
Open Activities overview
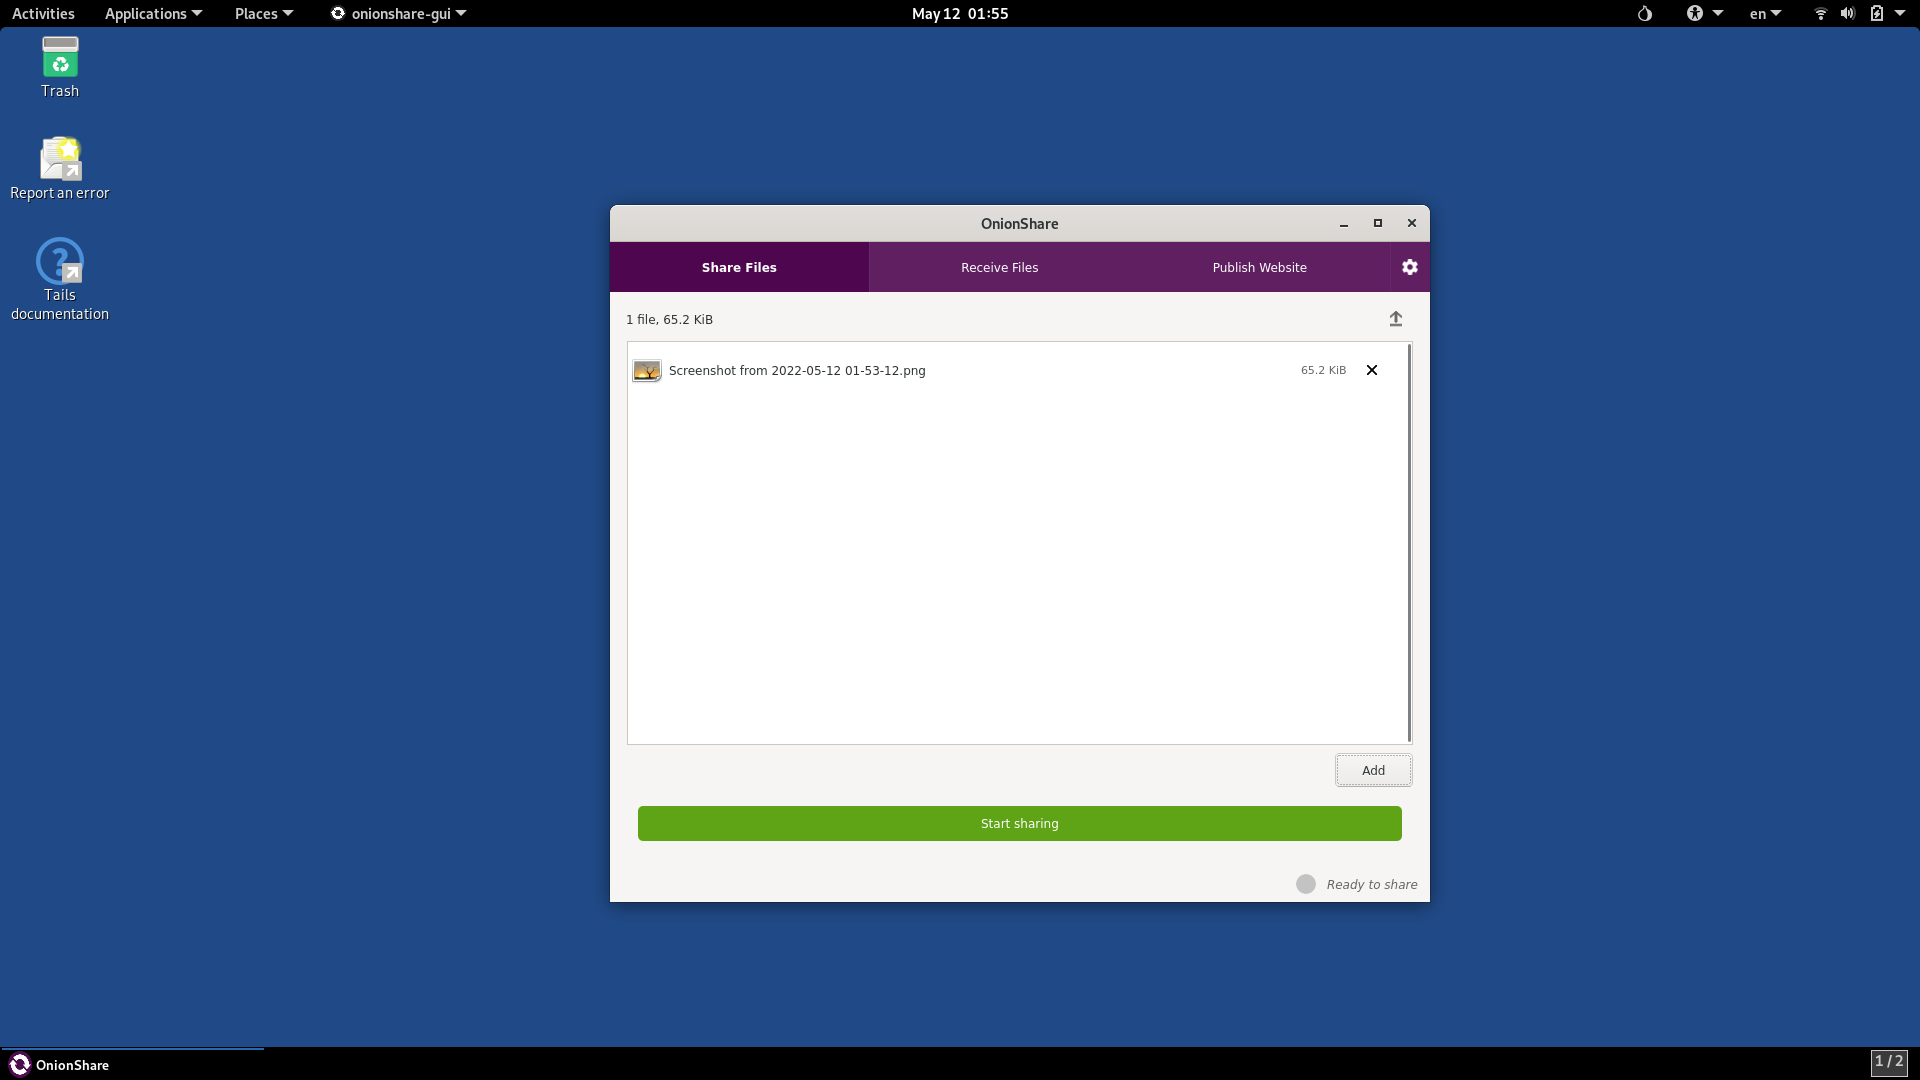(43, 14)
